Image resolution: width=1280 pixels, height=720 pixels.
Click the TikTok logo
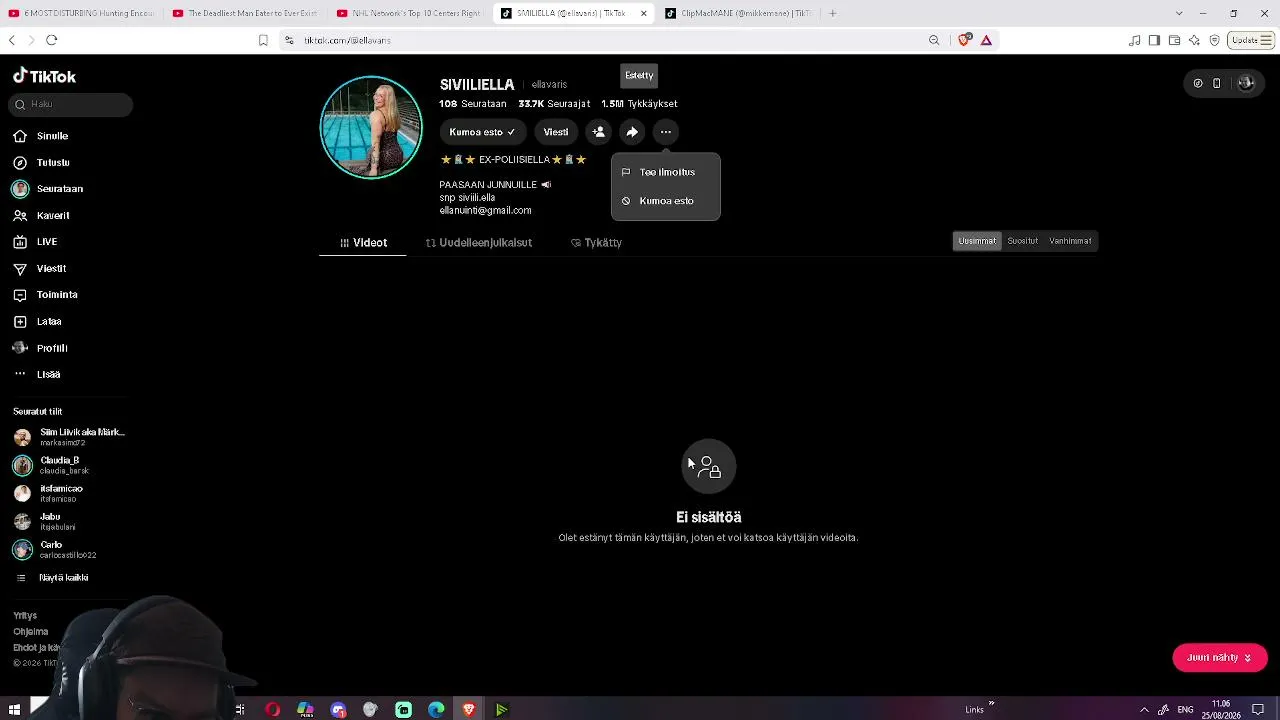[x=44, y=76]
